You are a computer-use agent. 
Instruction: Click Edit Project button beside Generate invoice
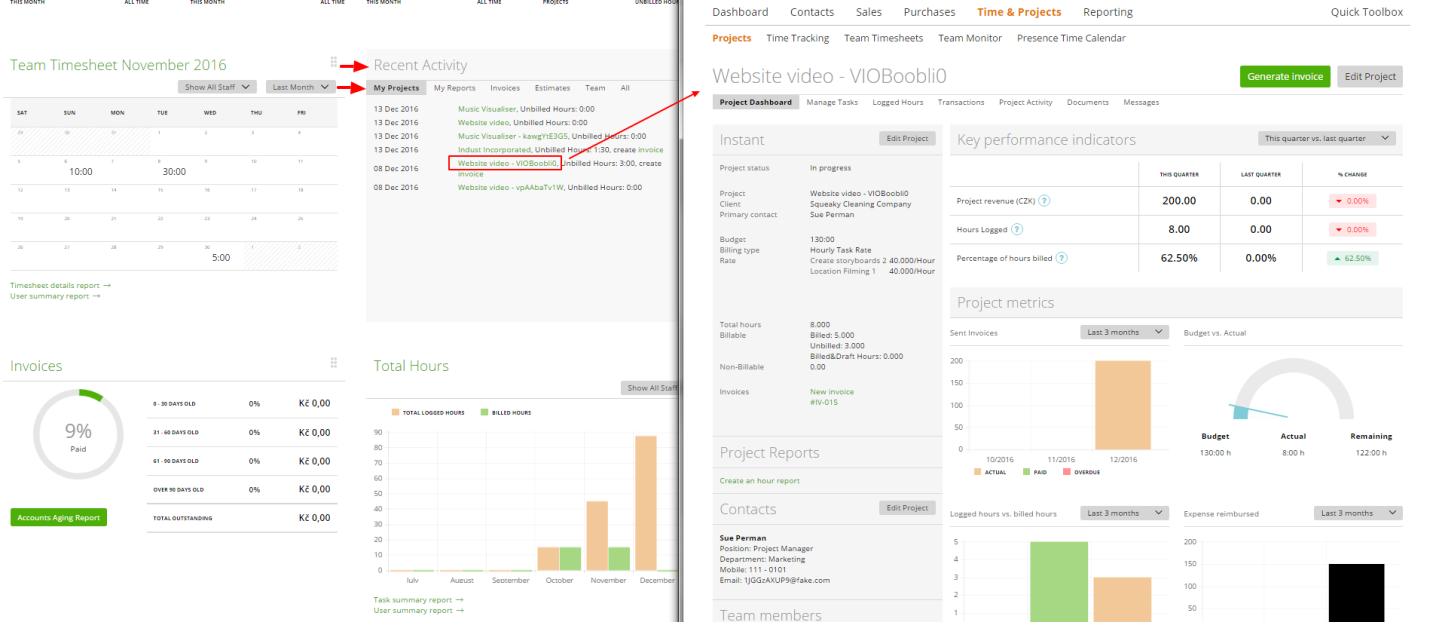[1370, 76]
